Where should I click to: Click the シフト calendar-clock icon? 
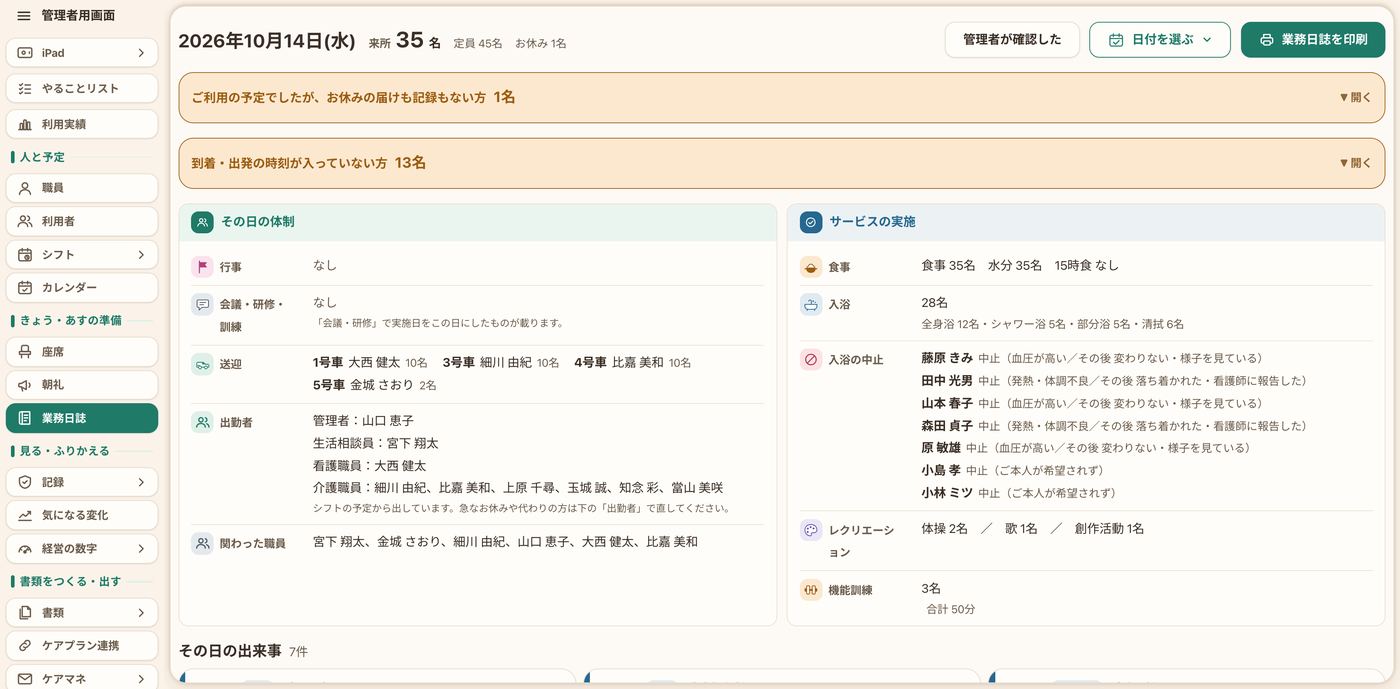(x=25, y=255)
